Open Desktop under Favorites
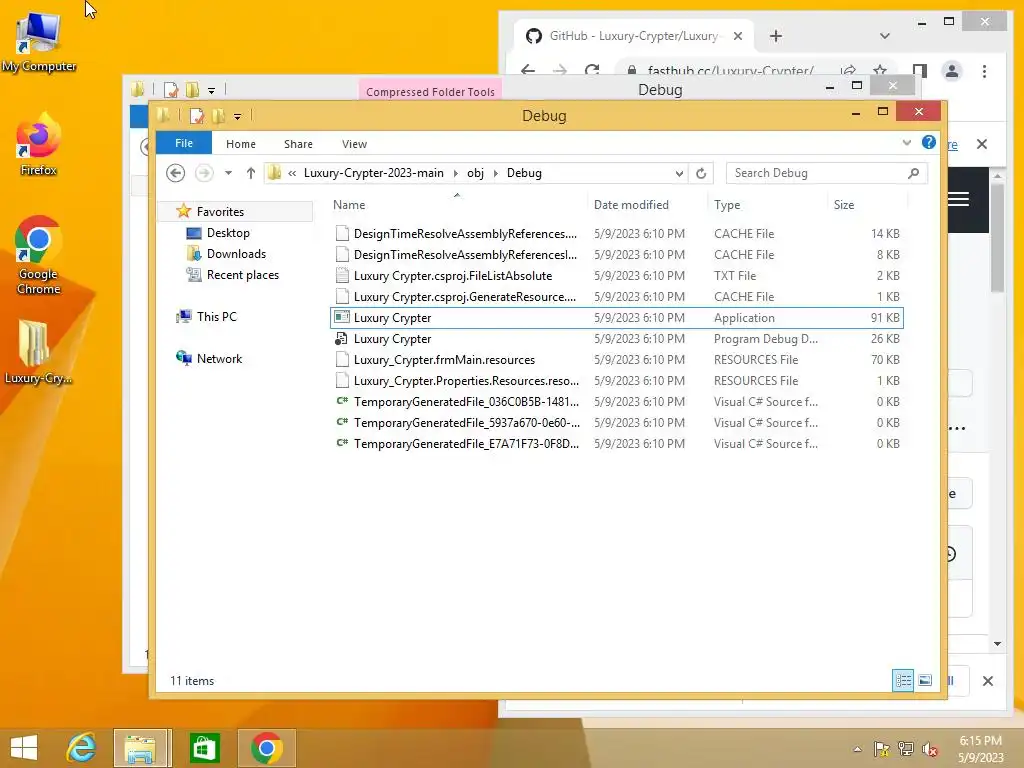Image resolution: width=1024 pixels, height=768 pixels. click(x=228, y=232)
